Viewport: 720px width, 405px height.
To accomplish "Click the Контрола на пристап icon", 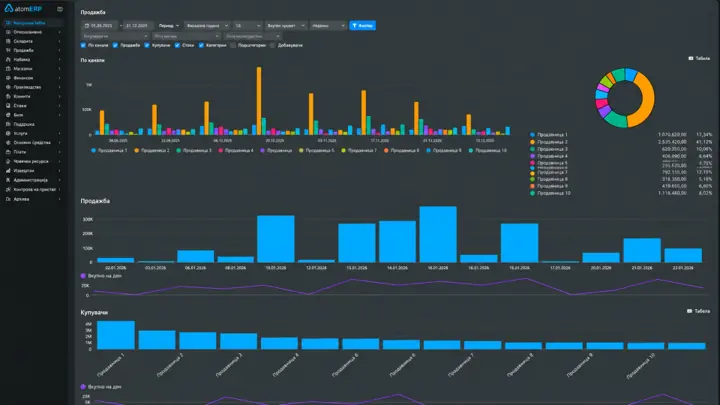I will coord(8,189).
